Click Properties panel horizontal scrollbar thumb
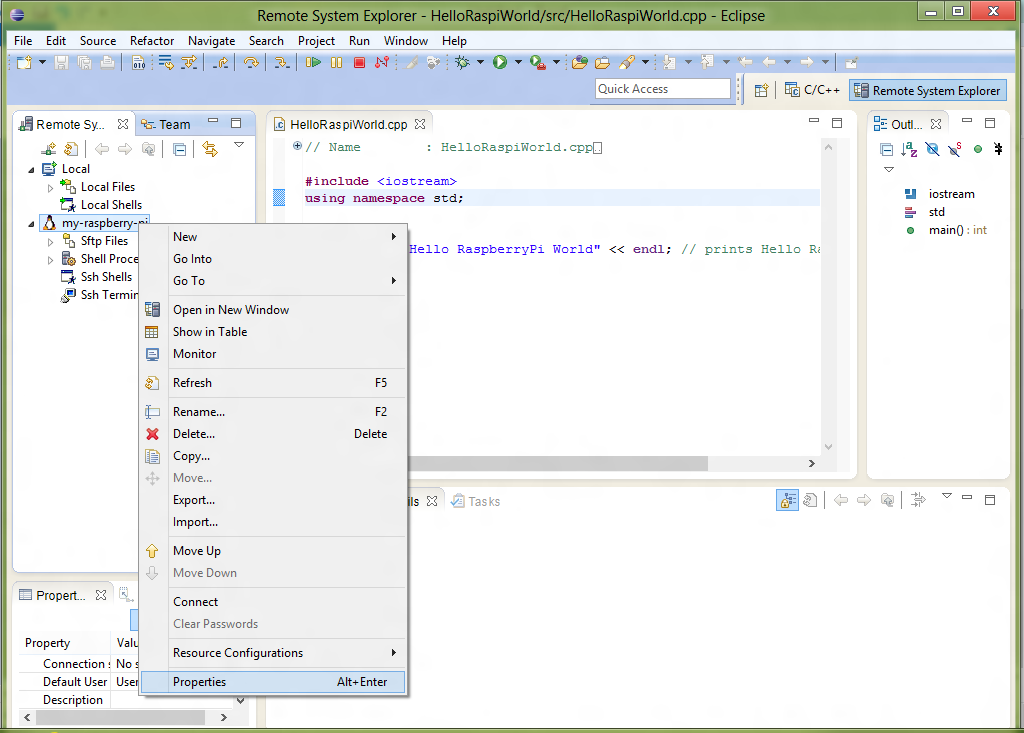The image size is (1024, 733). (121, 717)
